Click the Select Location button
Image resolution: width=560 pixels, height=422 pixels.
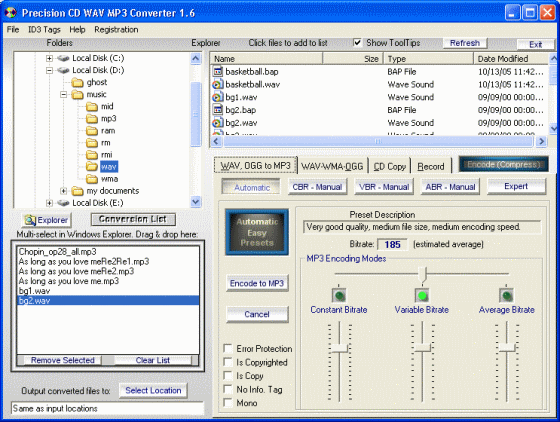pyautogui.click(x=153, y=391)
